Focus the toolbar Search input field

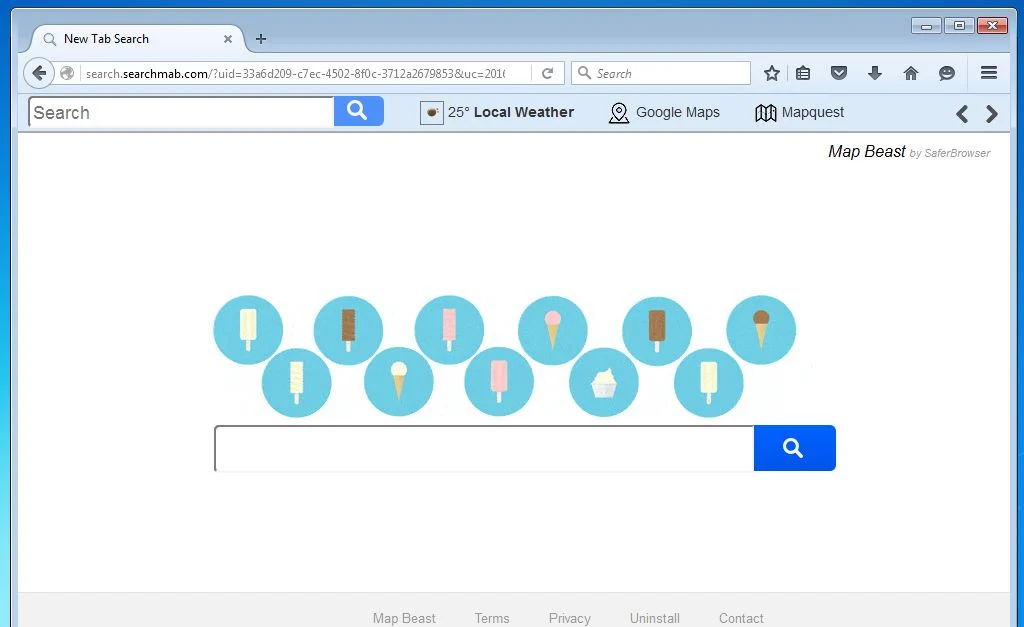[182, 112]
